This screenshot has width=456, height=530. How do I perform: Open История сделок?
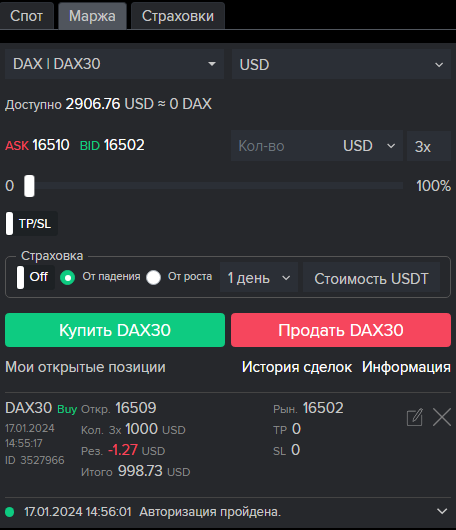coord(297,367)
